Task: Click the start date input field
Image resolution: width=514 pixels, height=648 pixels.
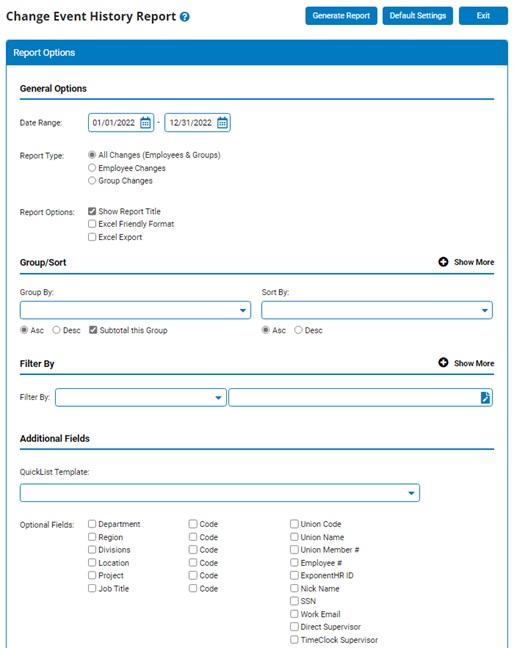Action: (114, 123)
